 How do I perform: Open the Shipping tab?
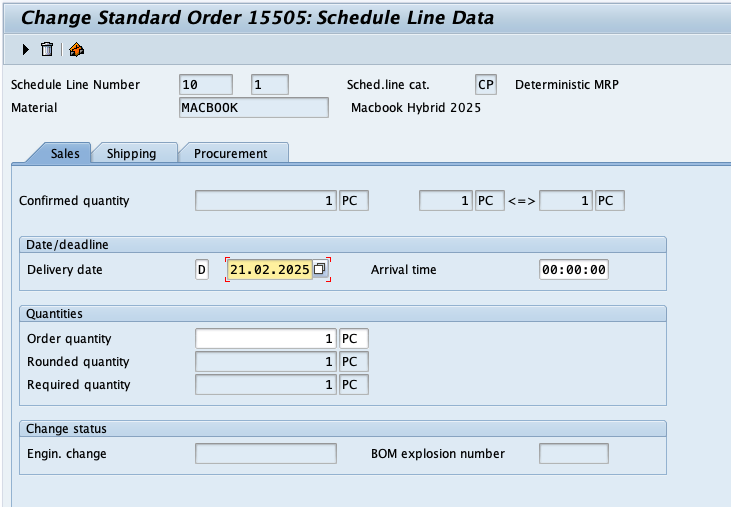pyautogui.click(x=131, y=153)
